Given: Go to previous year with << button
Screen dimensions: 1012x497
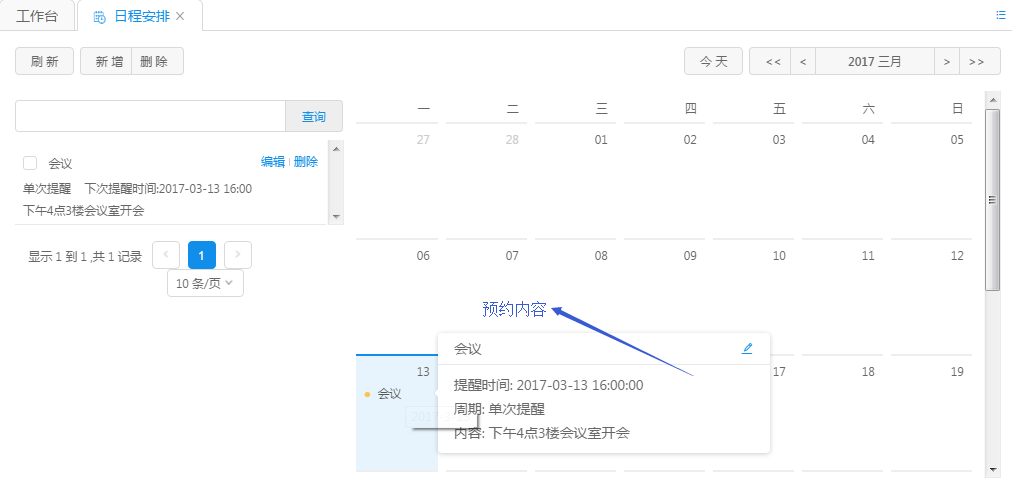Looking at the screenshot, I should (x=772, y=62).
